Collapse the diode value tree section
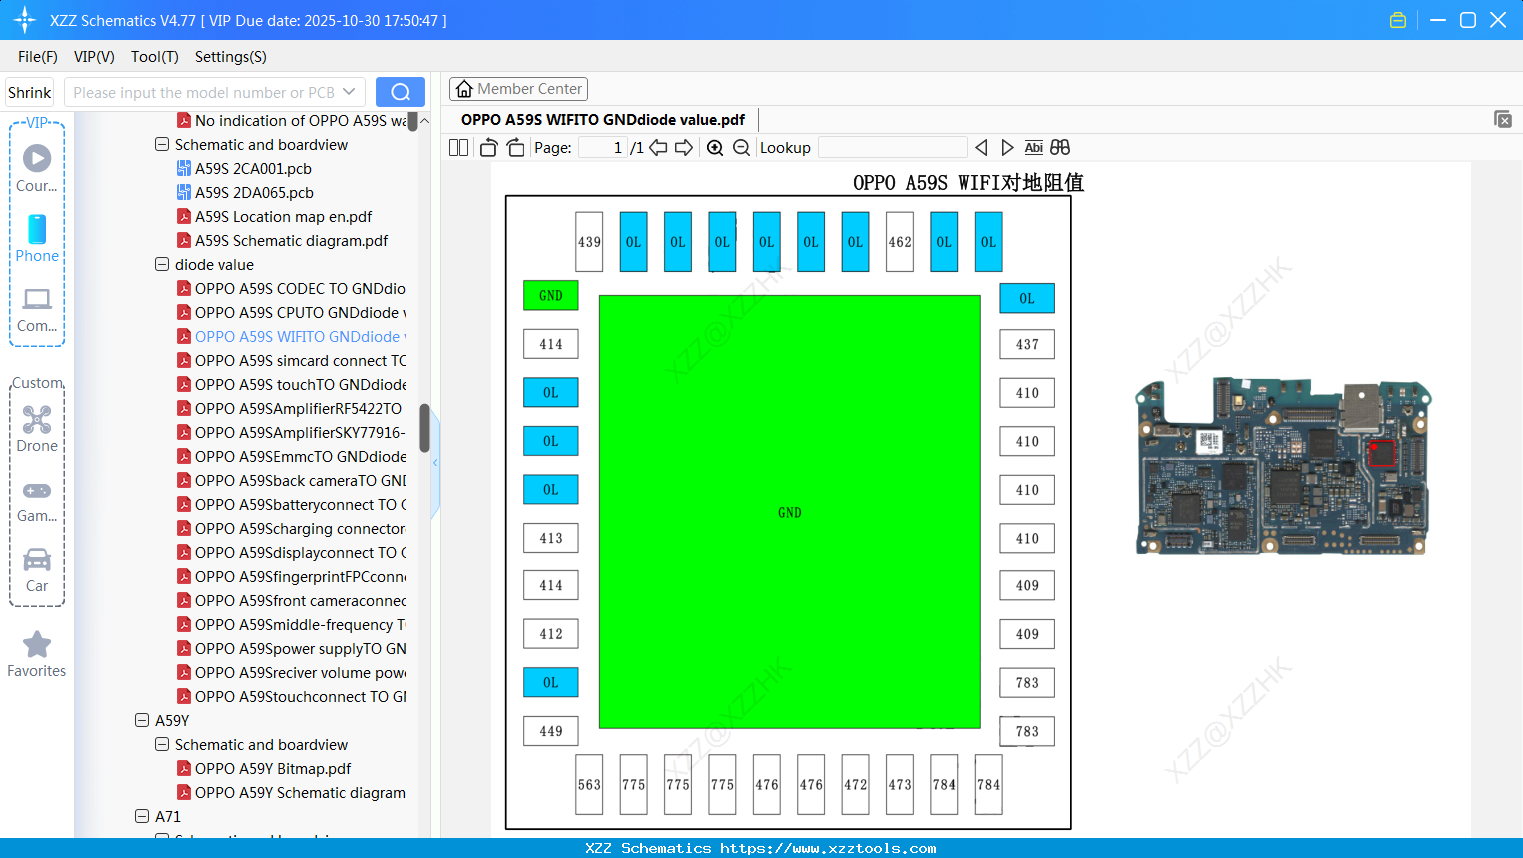The height and width of the screenshot is (858, 1523). [x=161, y=264]
